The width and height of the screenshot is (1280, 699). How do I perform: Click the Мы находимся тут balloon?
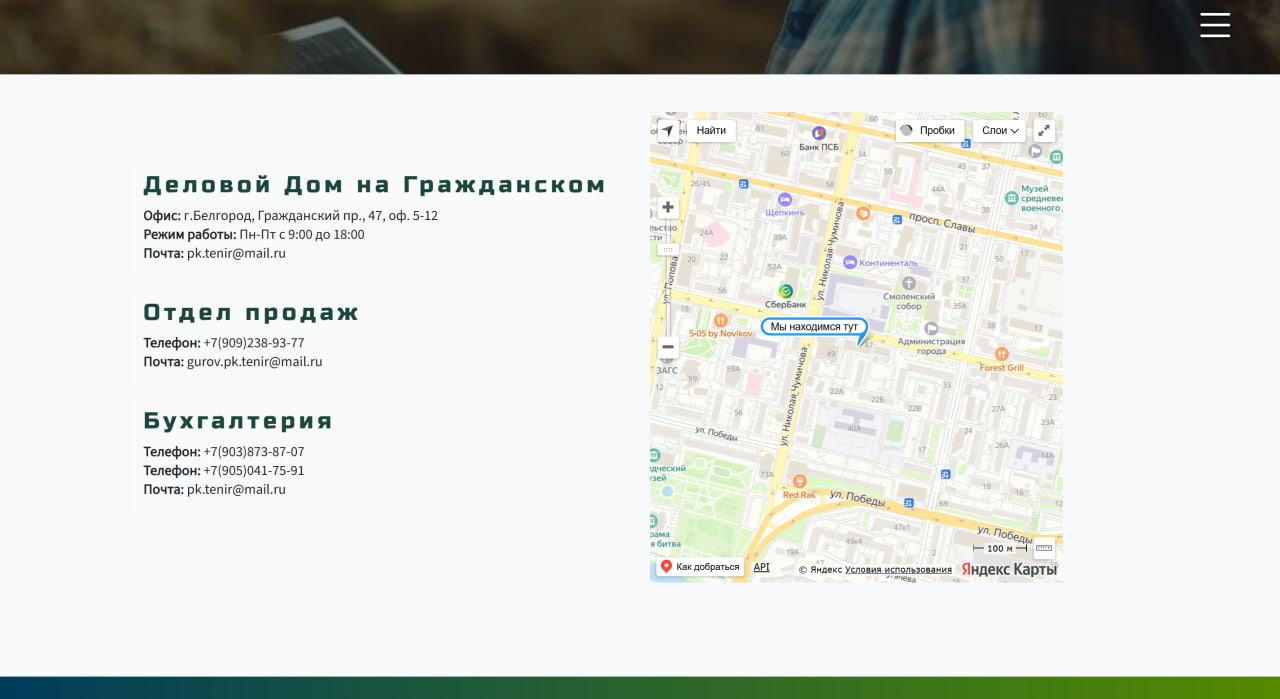click(x=814, y=327)
